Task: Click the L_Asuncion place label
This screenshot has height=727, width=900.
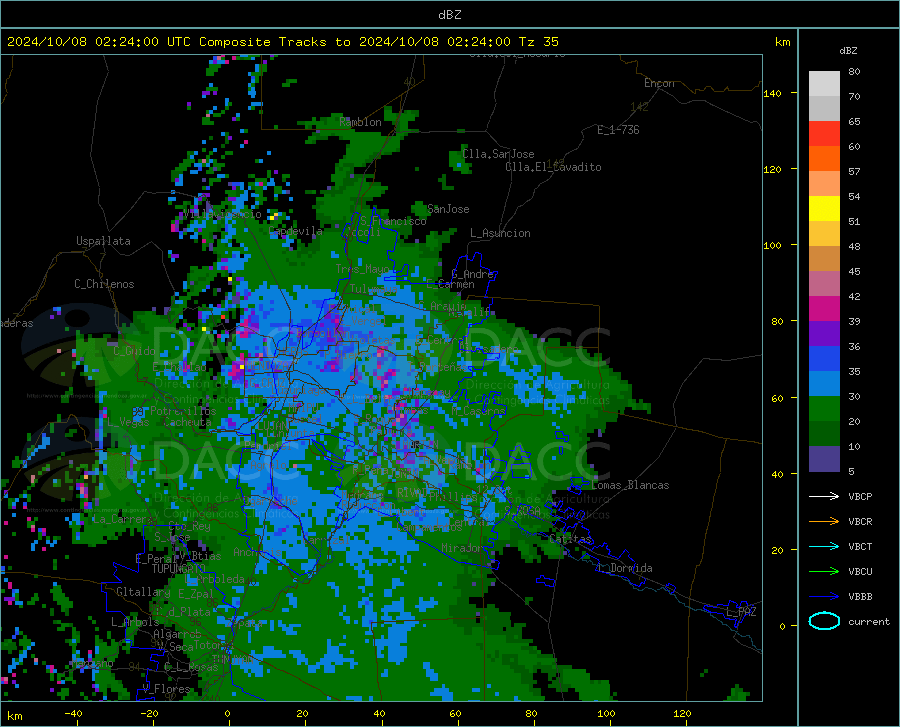Action: 500,233
